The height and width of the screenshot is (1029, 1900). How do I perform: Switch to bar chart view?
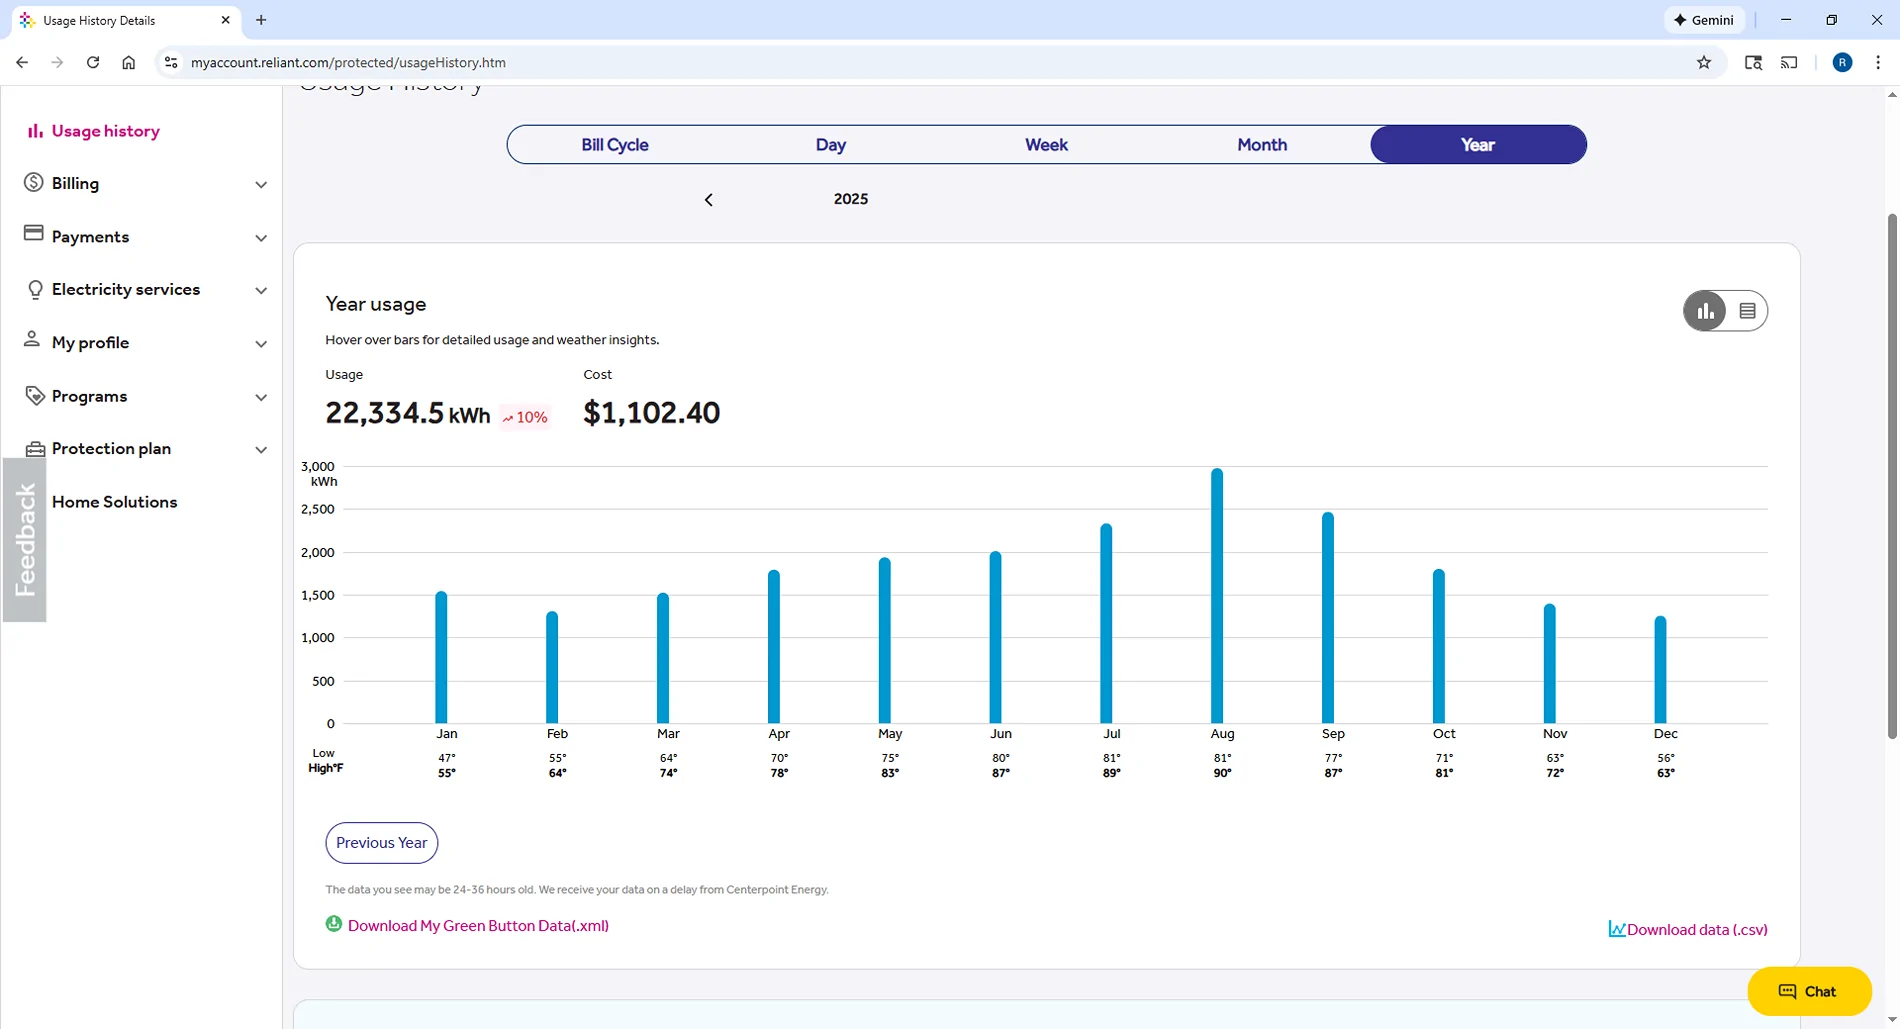[1706, 311]
